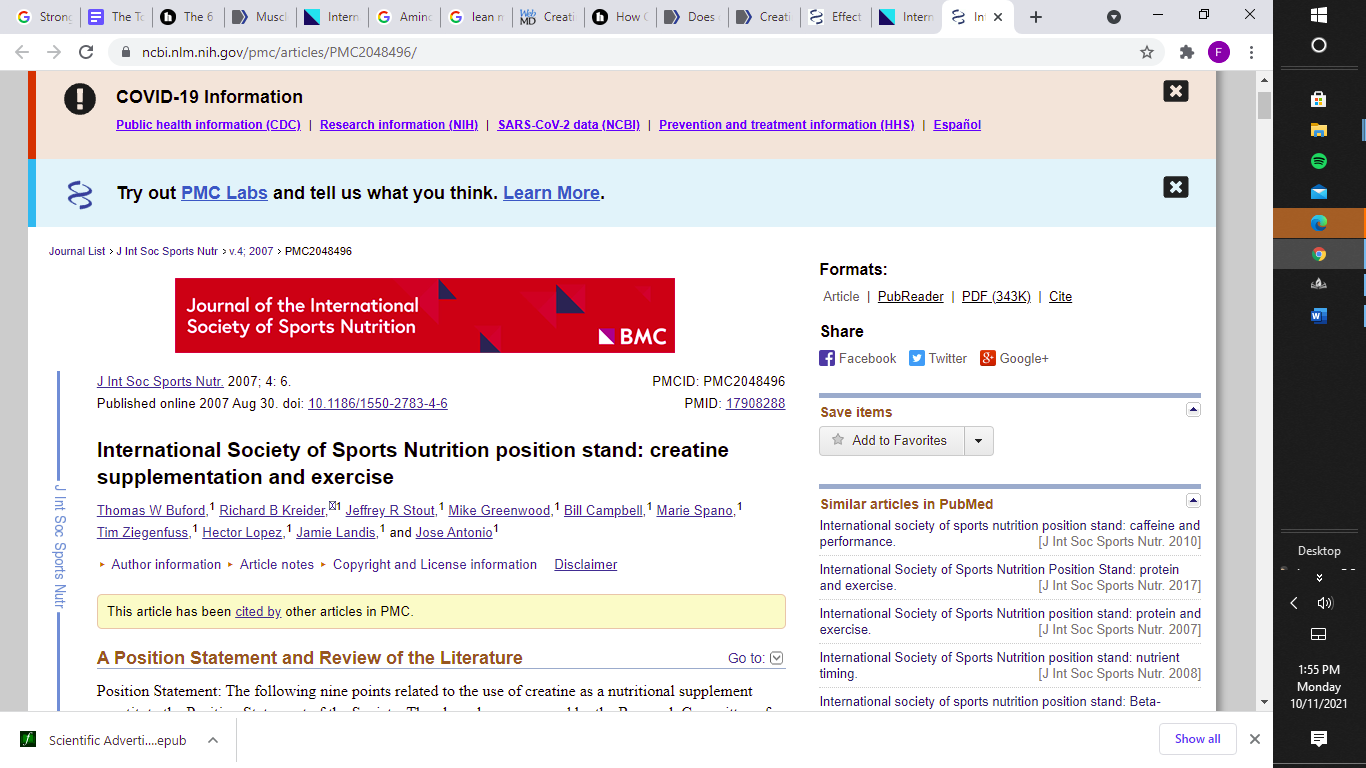Open the PubReader format link

911,296
